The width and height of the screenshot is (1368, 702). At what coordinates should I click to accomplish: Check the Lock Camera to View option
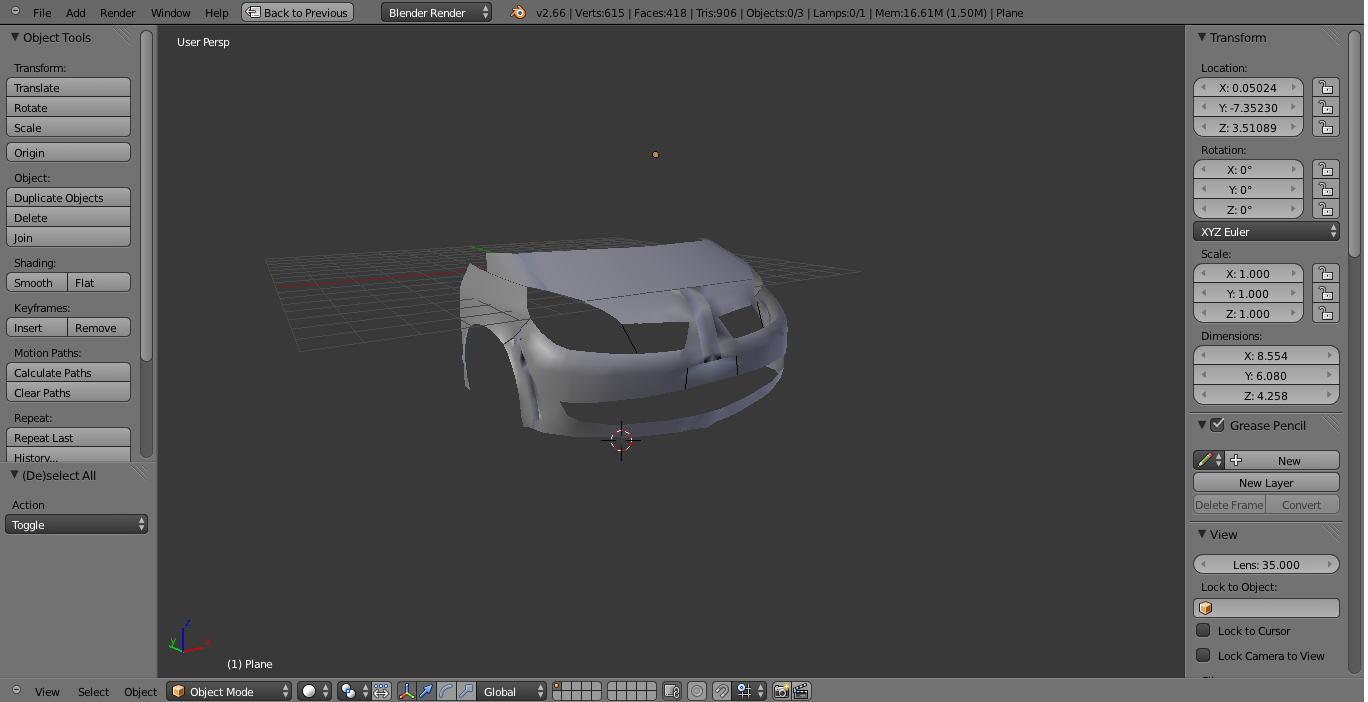(1204, 656)
